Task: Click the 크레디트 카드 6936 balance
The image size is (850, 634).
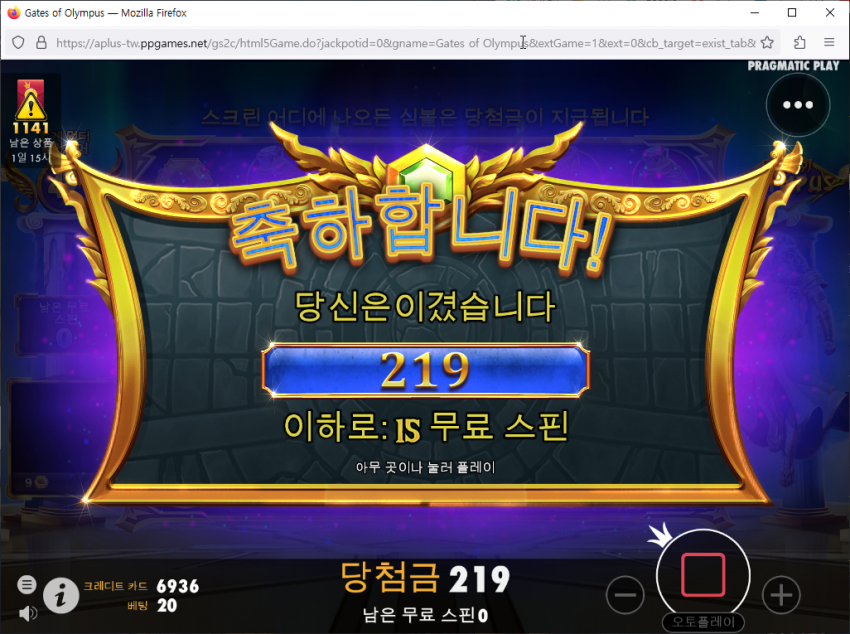Action: [141, 586]
